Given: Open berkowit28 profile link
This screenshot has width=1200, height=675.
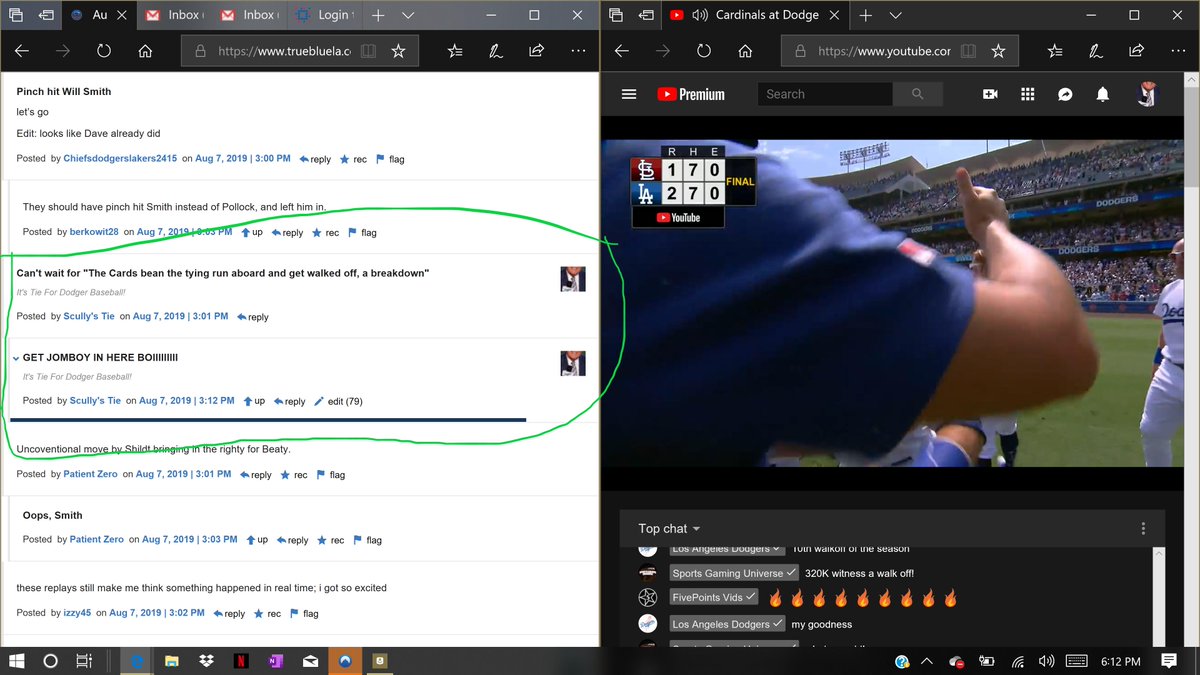Looking at the screenshot, I should (x=94, y=233).
